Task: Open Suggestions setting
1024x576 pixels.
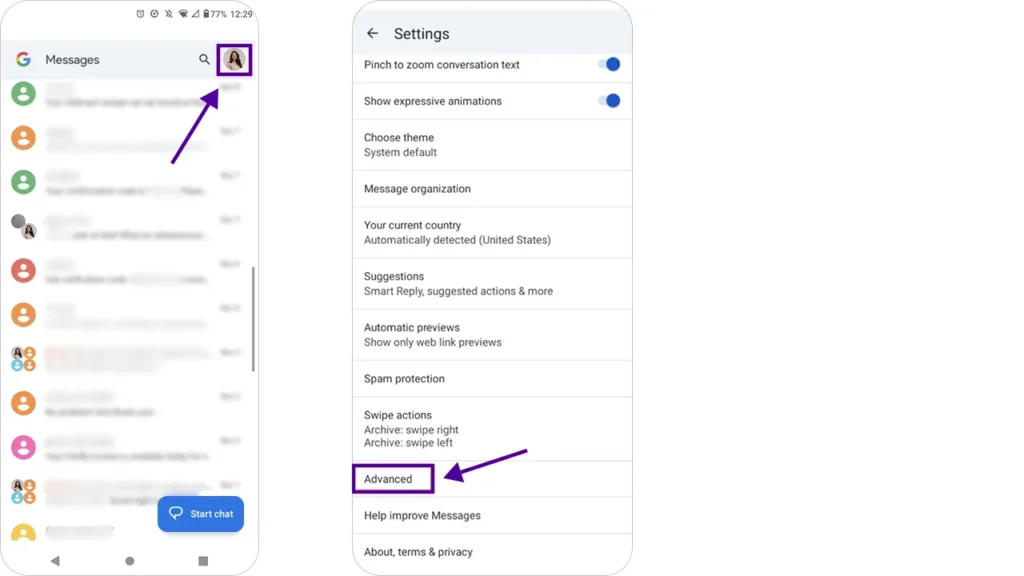Action: [492, 283]
